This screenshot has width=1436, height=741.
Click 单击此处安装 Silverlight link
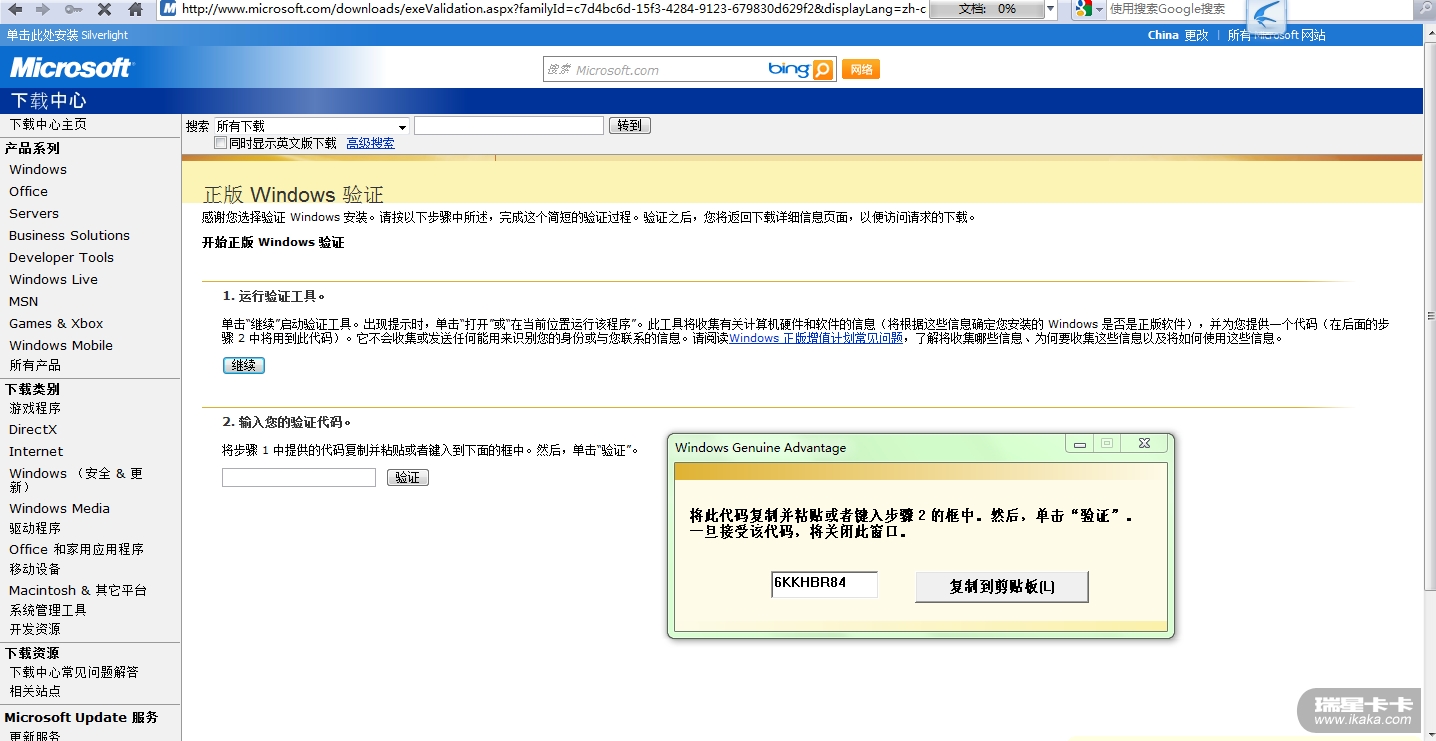[67, 35]
